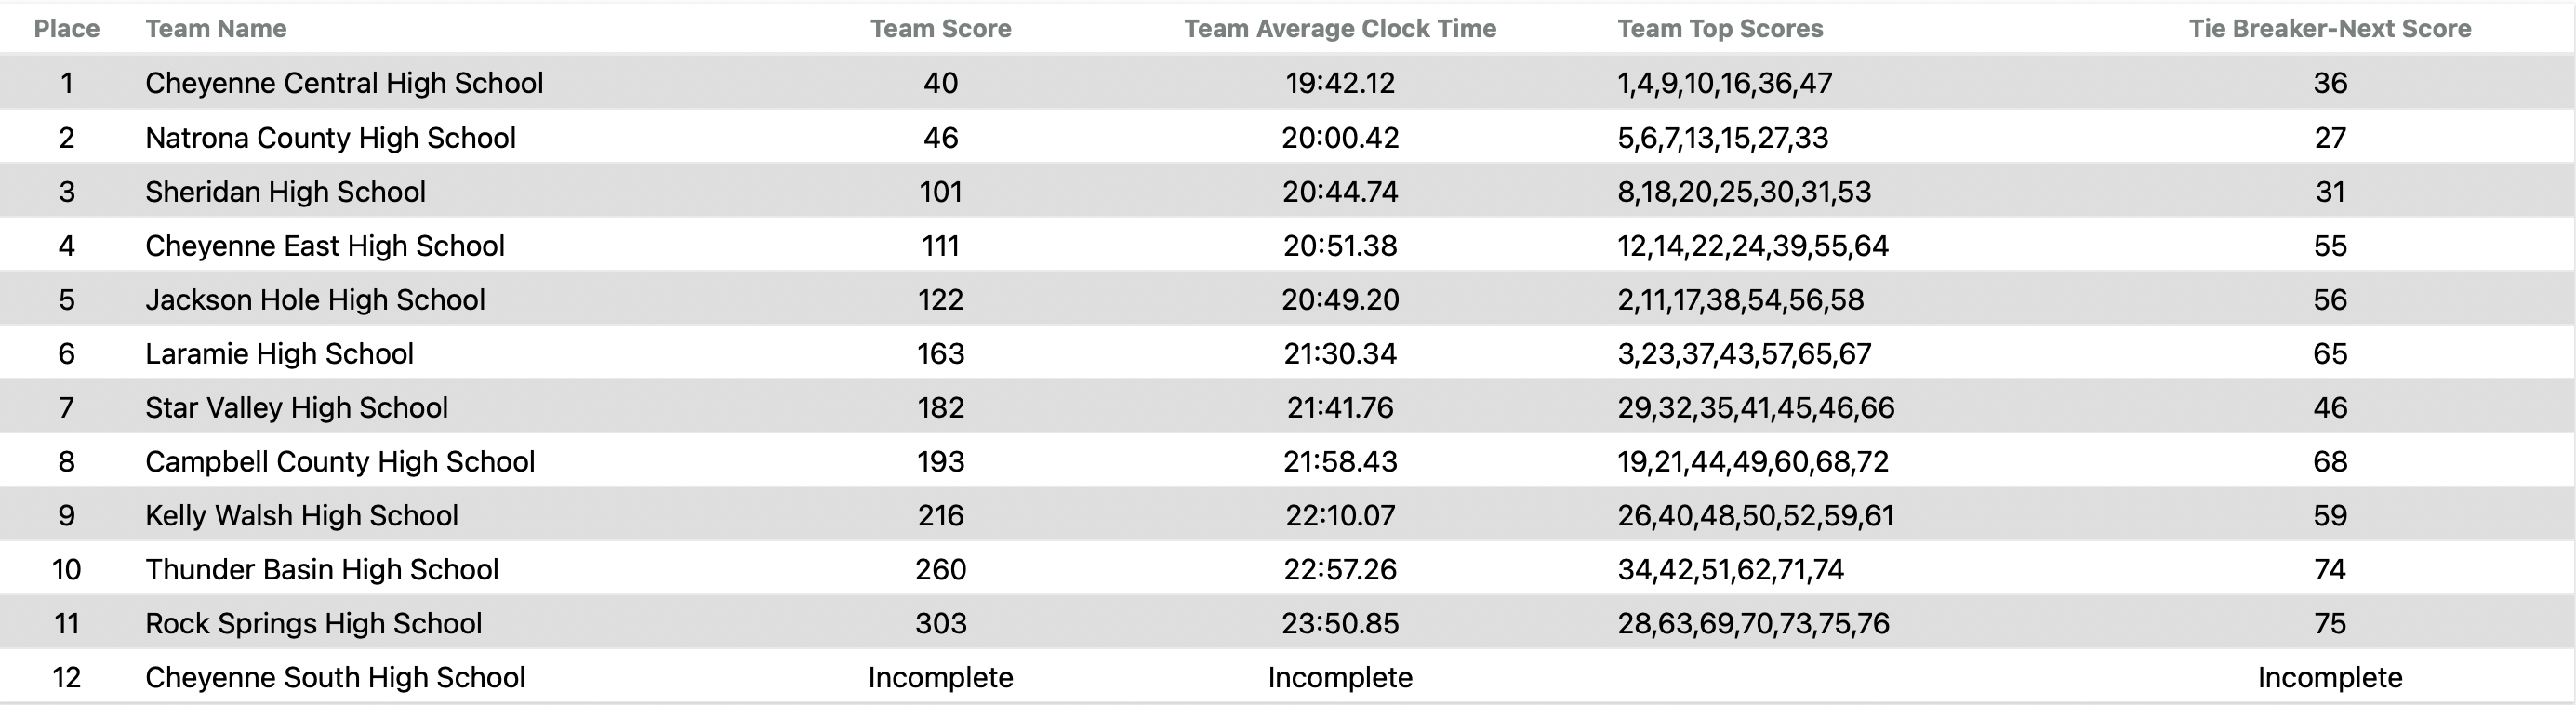Viewport: 2576px width, 705px height.
Task: Click the Team Name column header
Action: tap(216, 29)
